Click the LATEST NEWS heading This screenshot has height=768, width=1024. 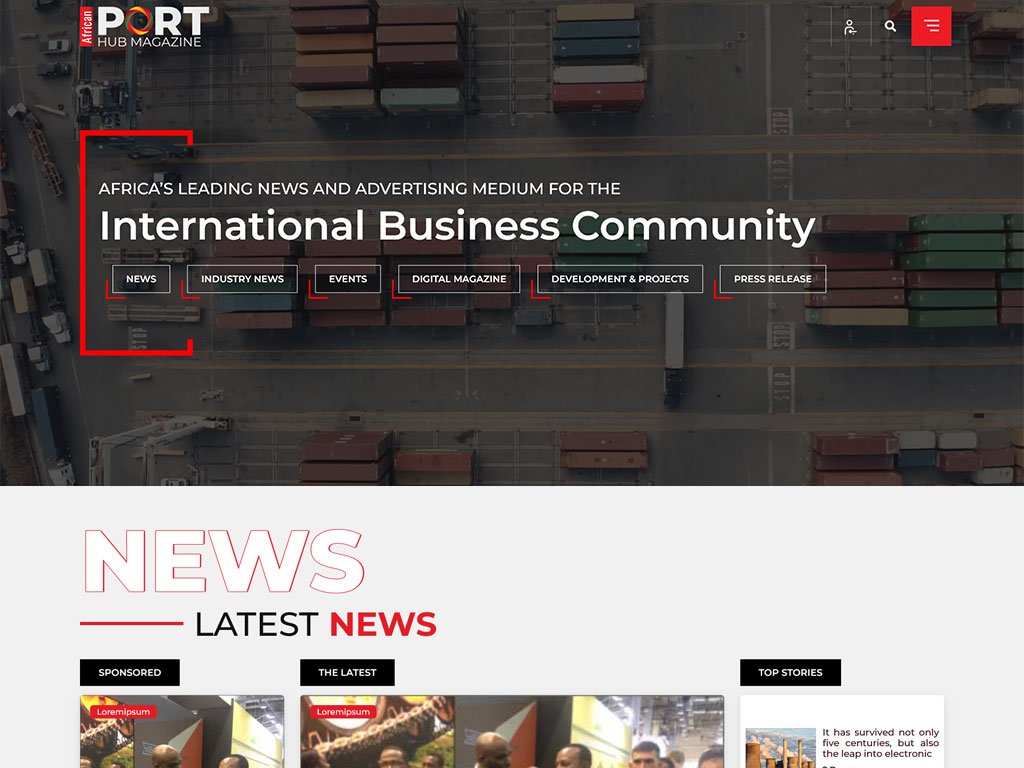pyautogui.click(x=315, y=624)
